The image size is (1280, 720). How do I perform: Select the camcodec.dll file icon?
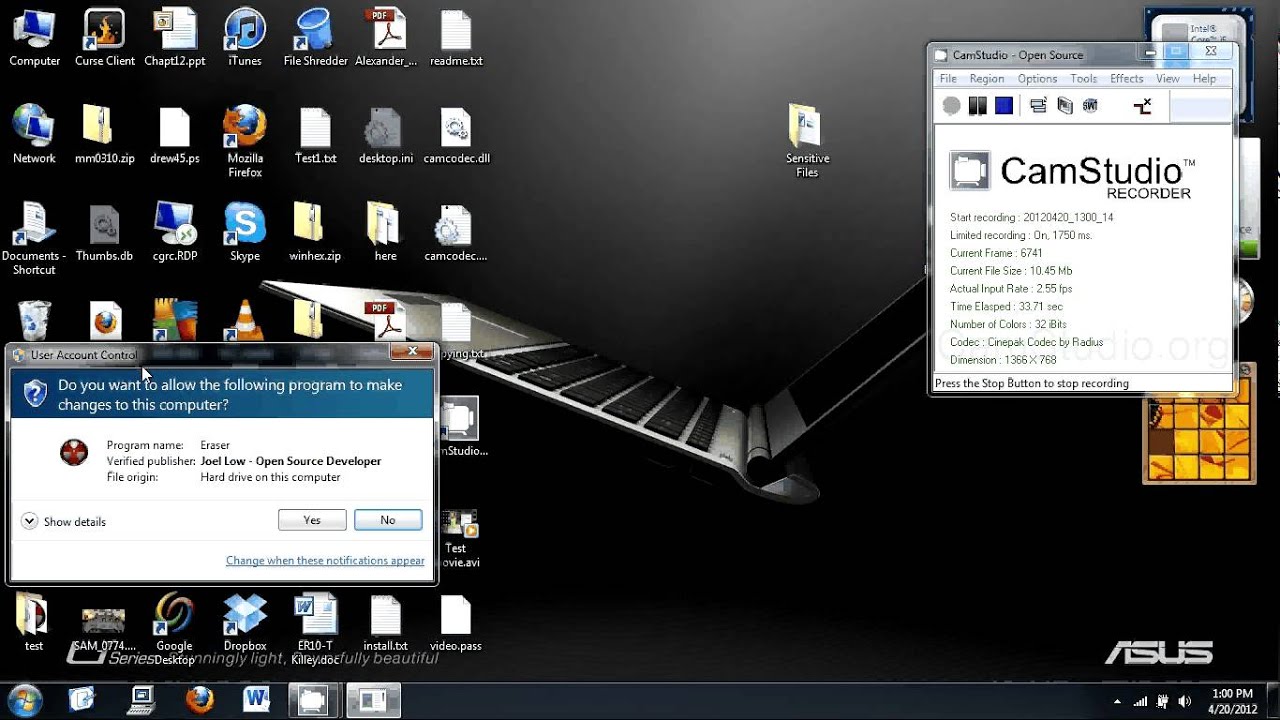tap(456, 135)
